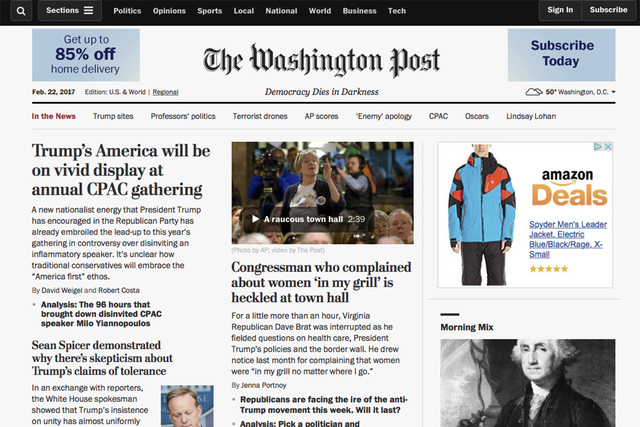This screenshot has width=640, height=427.
Task: Click the five-star rating on the Amazon ad
Action: 549,269
